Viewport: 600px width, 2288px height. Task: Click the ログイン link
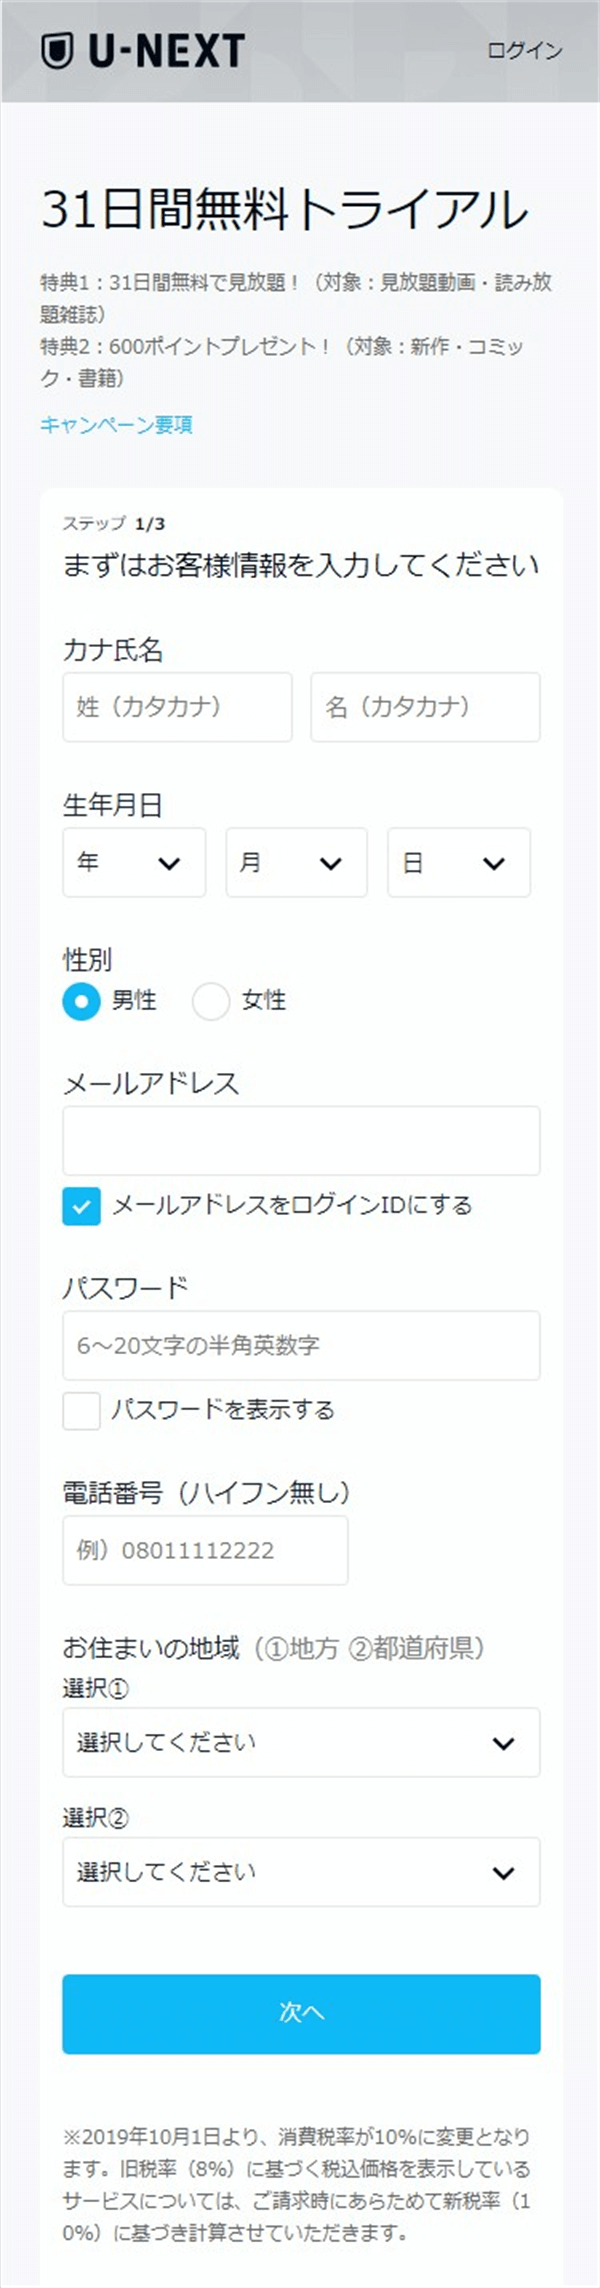[x=524, y=49]
